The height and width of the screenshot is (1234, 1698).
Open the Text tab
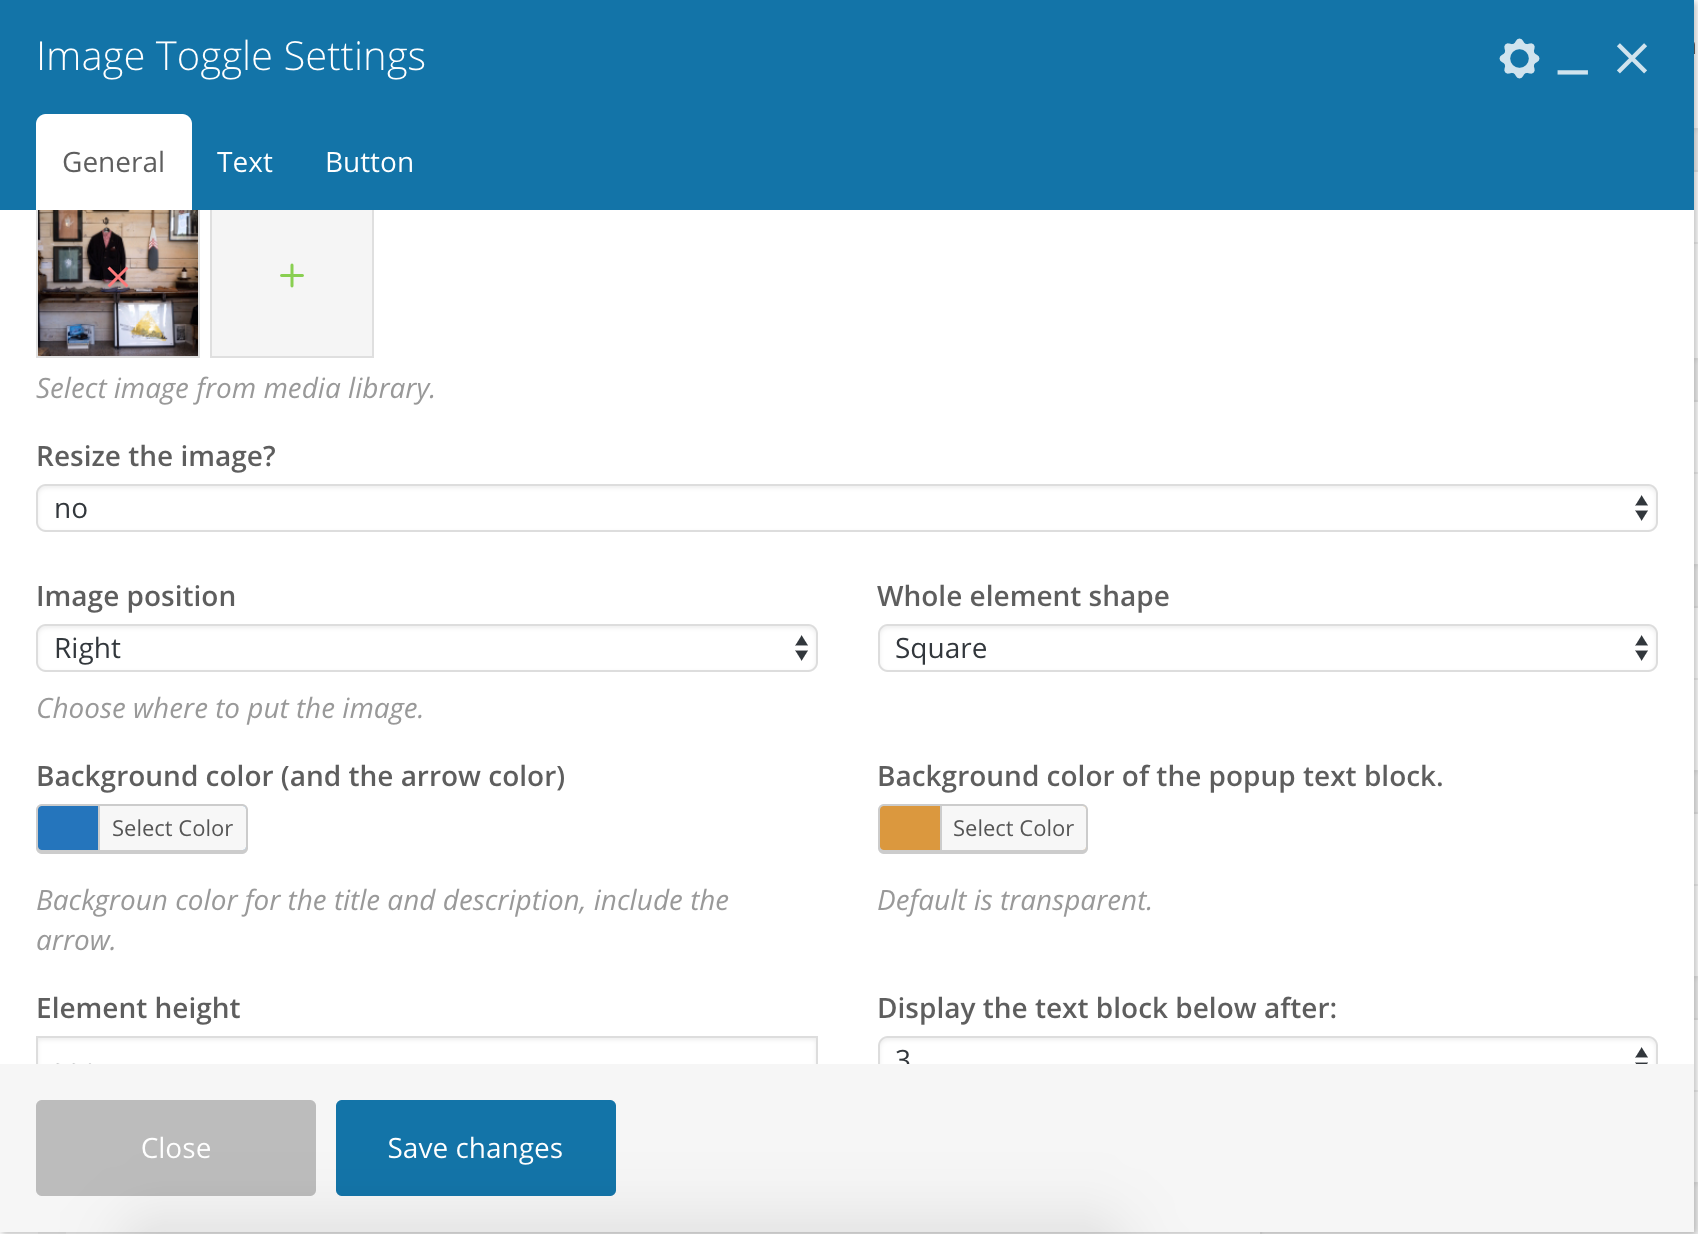coord(245,162)
